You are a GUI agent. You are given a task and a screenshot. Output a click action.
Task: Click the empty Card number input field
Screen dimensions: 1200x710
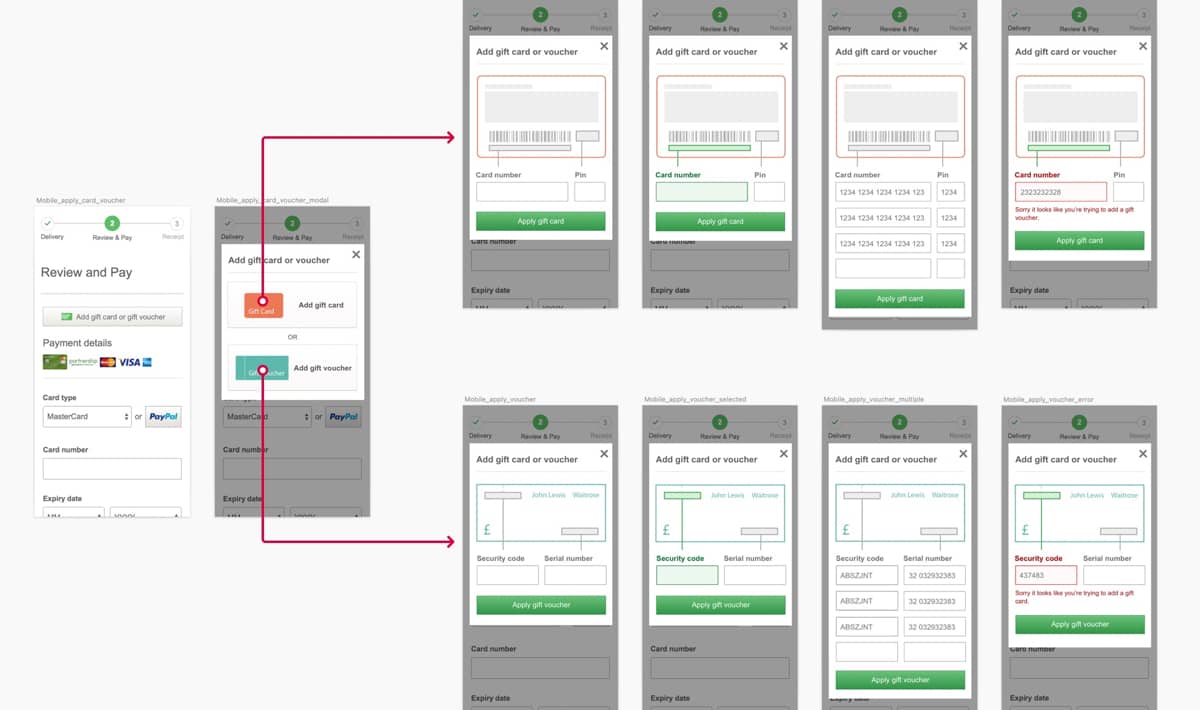[x=110, y=469]
